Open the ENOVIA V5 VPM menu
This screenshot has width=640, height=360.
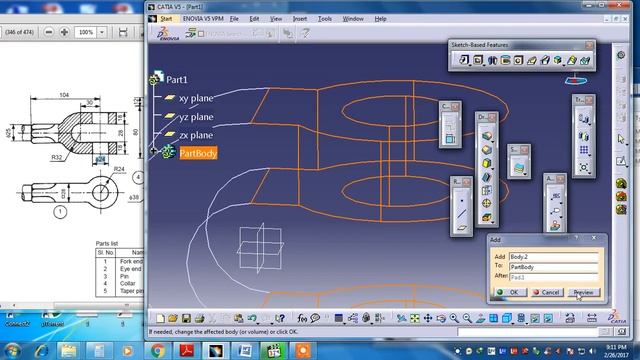pos(203,19)
